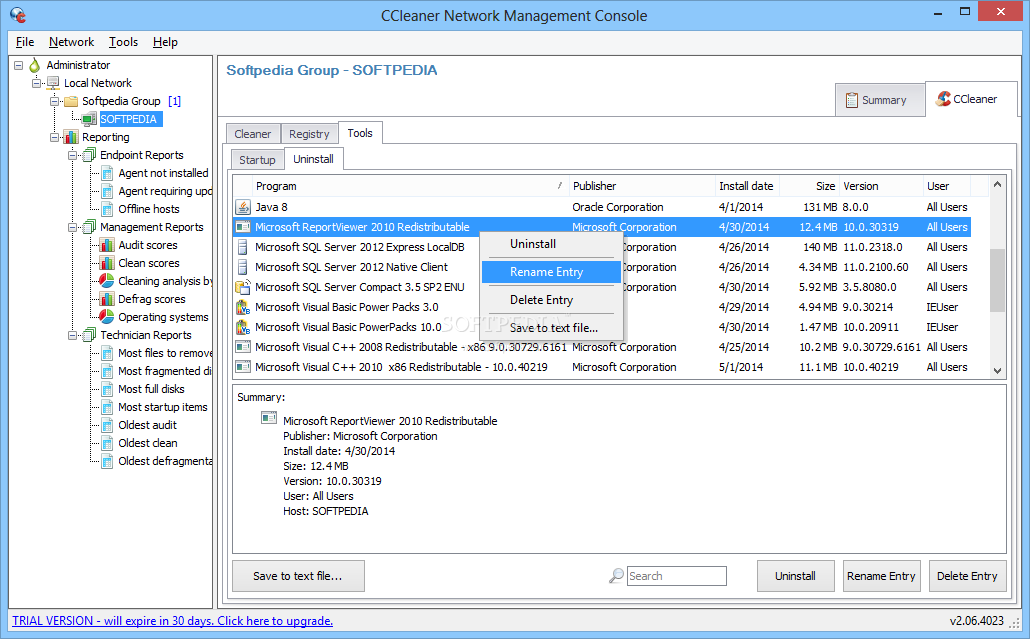The width and height of the screenshot is (1030, 639).
Task: Focus the Search input field
Action: click(x=677, y=576)
